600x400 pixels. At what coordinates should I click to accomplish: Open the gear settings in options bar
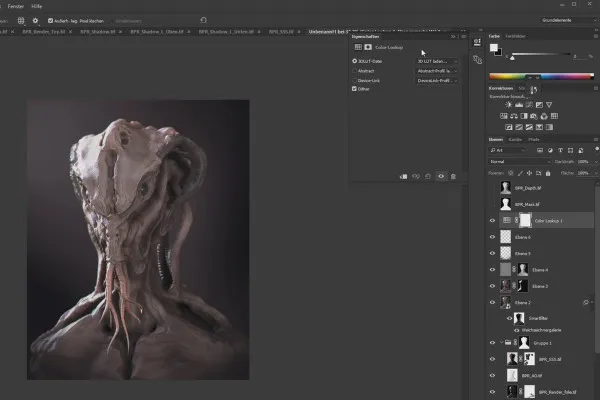pyautogui.click(x=35, y=21)
